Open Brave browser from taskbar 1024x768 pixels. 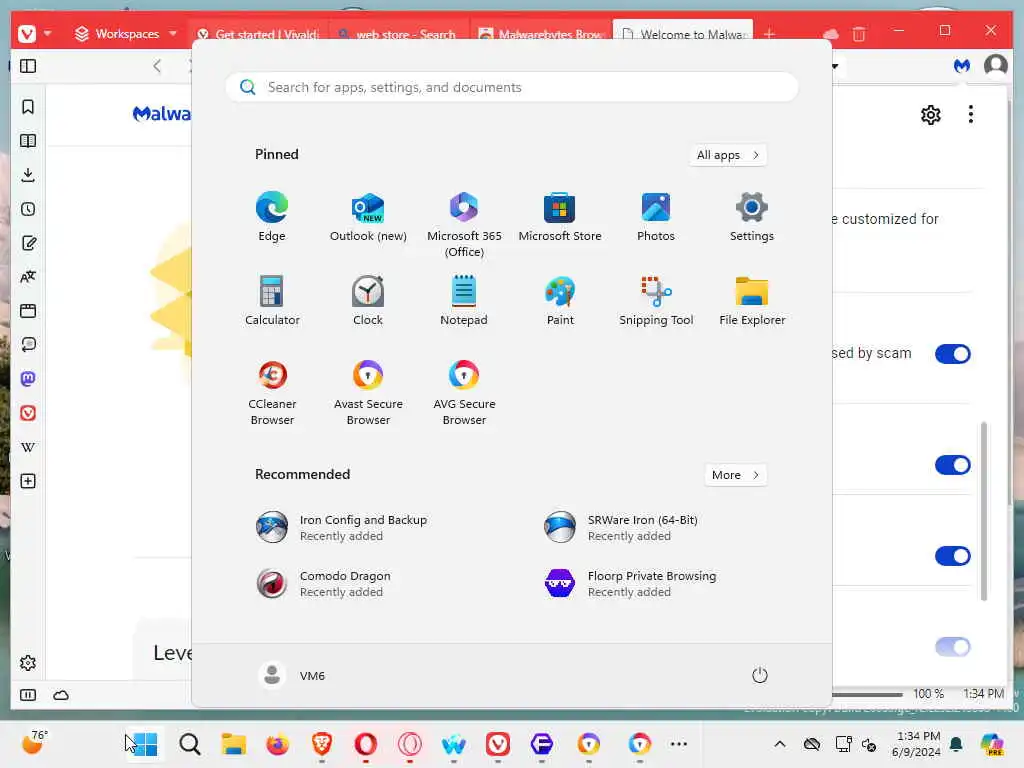(x=321, y=744)
